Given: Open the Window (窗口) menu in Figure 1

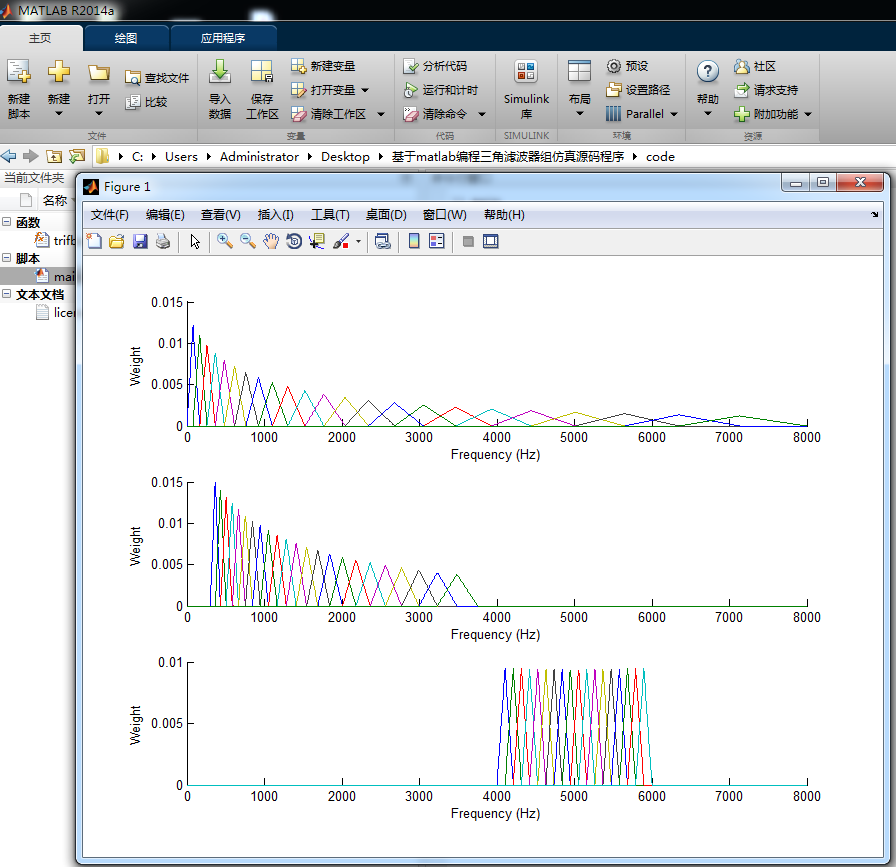Looking at the screenshot, I should (x=445, y=215).
